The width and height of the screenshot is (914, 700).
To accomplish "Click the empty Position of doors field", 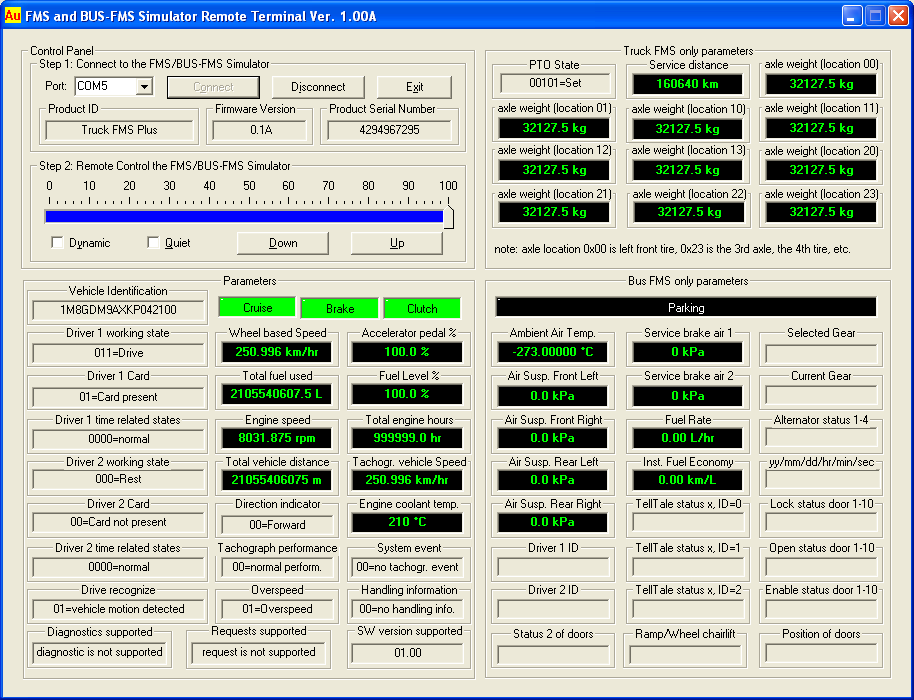I will 821,653.
